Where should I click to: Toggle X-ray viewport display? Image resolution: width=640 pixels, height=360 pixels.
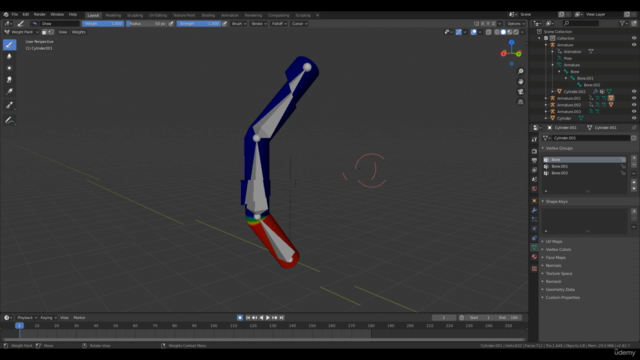point(489,32)
